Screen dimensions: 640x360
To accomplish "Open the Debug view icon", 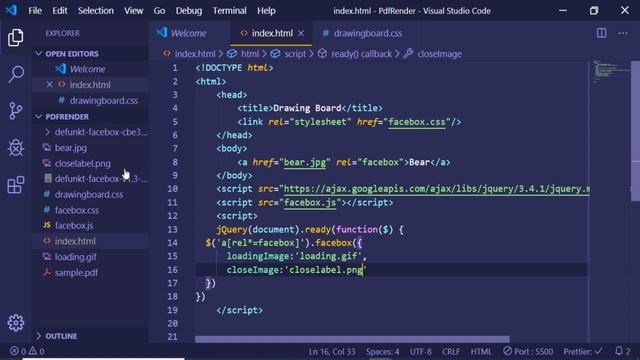I will 16,148.
